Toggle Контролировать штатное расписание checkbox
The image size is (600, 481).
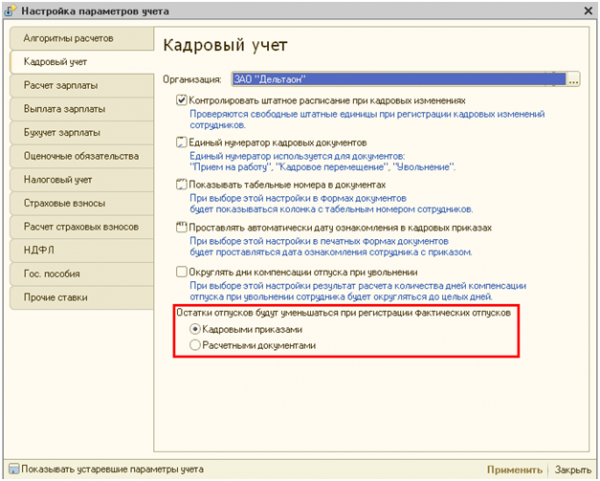coord(181,101)
